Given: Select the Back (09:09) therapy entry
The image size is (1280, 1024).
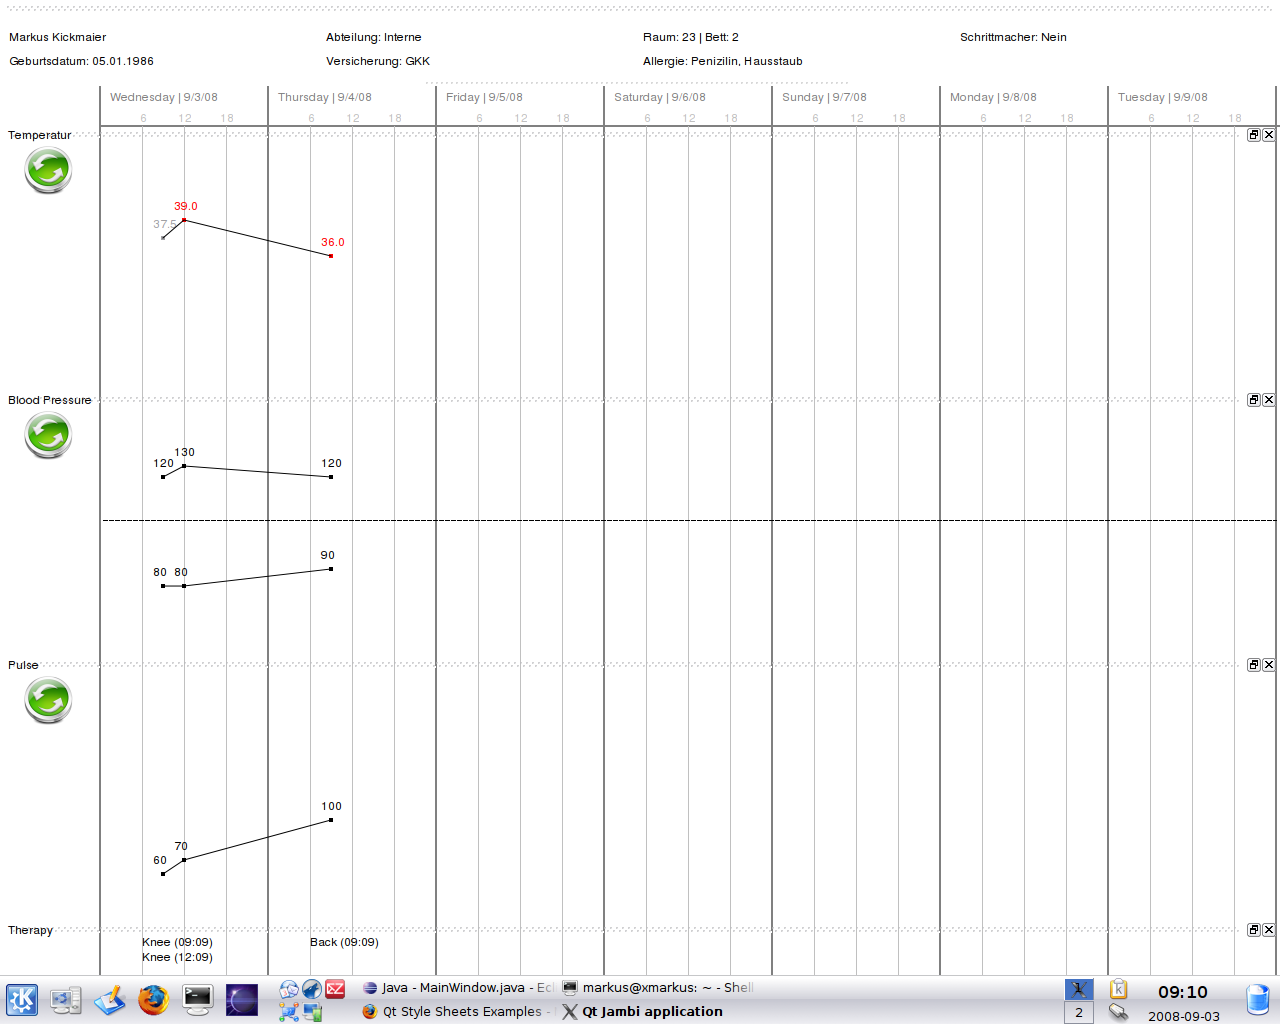Looking at the screenshot, I should tap(344, 942).
